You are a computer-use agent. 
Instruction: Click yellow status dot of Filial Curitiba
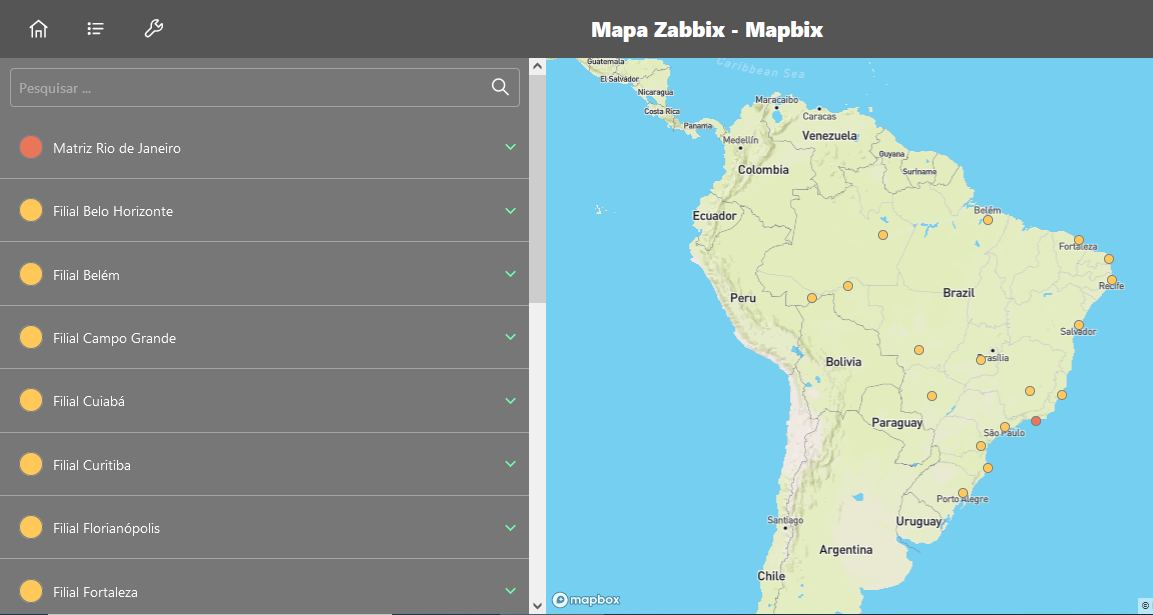coord(31,464)
